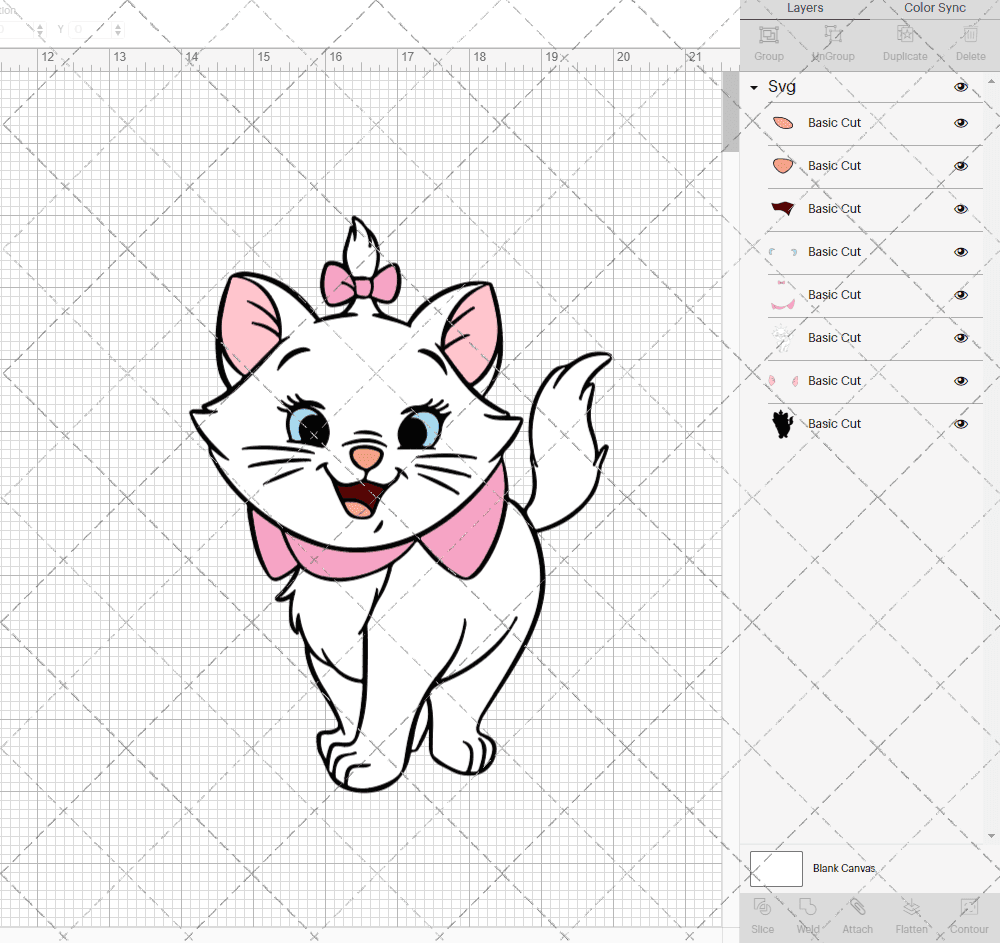The image size is (1000, 943).
Task: Click the layers panel scroll-up arrow
Action: (x=990, y=82)
